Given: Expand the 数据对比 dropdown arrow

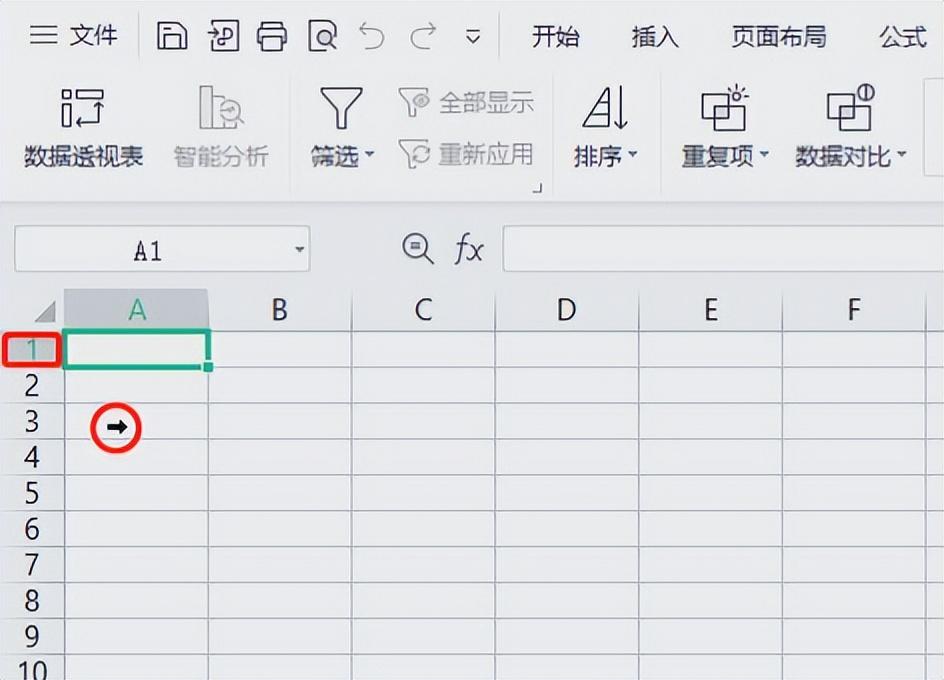Looking at the screenshot, I should point(901,155).
